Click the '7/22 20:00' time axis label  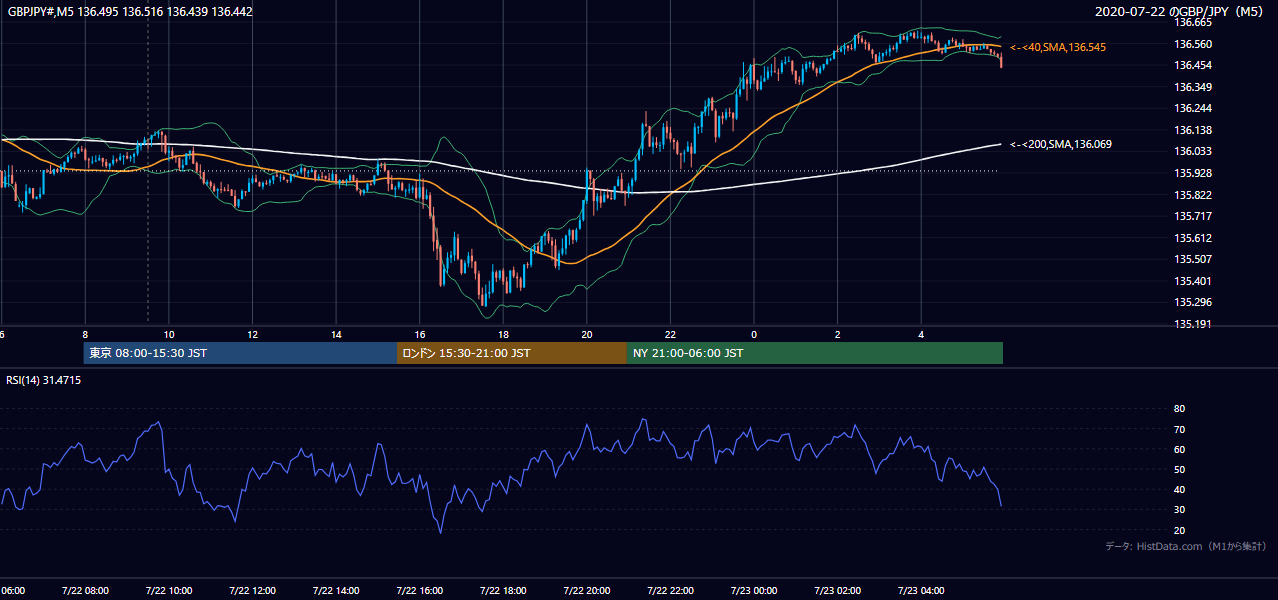coord(587,590)
